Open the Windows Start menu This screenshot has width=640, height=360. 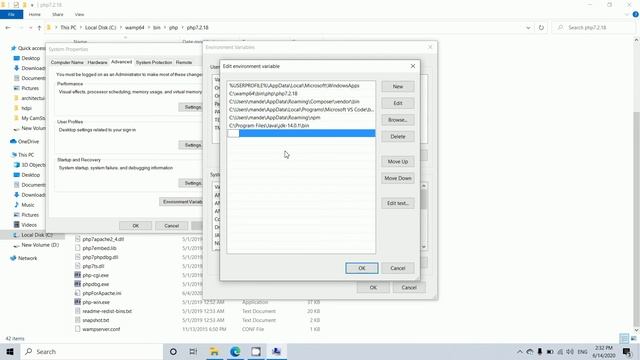tap(10, 351)
